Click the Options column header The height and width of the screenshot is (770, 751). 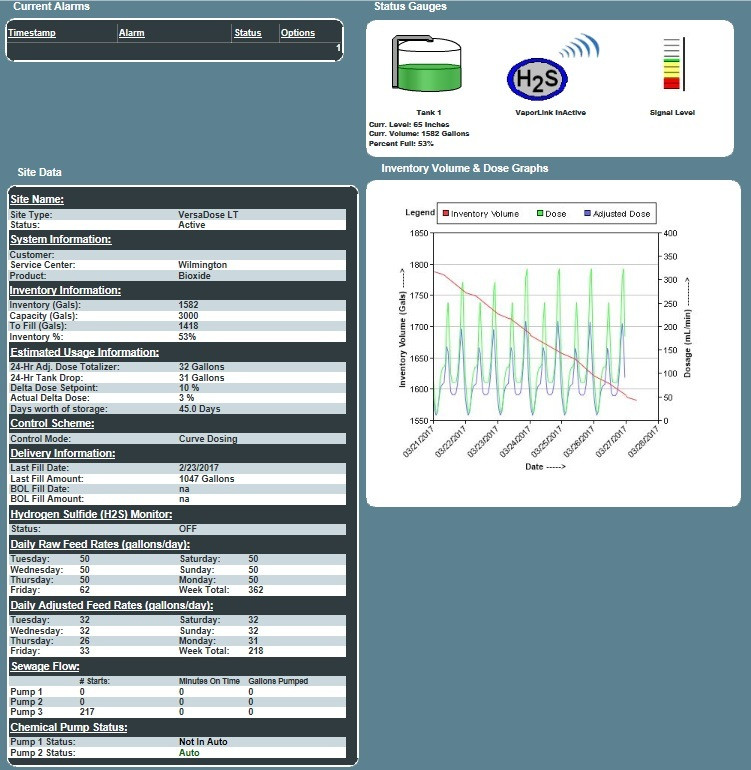pos(298,33)
